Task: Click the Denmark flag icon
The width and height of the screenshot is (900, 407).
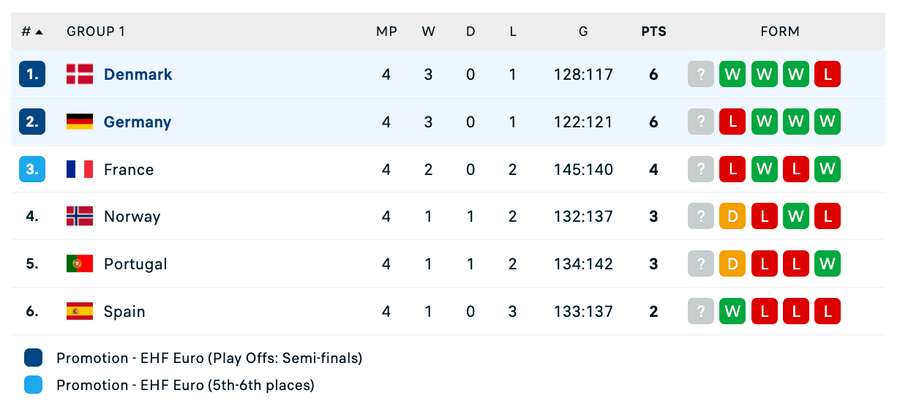Action: [x=80, y=74]
